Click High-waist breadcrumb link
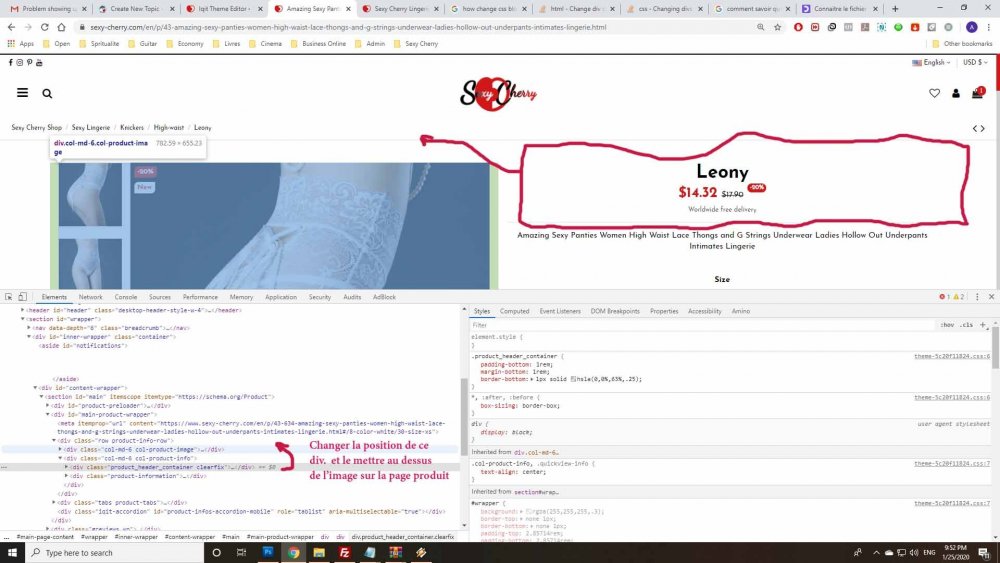 (x=168, y=128)
